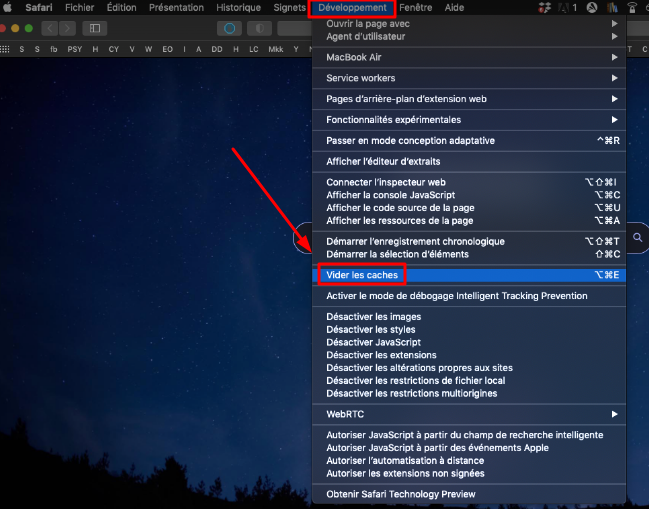Open the Apple menu
649x509 pixels.
7,7
